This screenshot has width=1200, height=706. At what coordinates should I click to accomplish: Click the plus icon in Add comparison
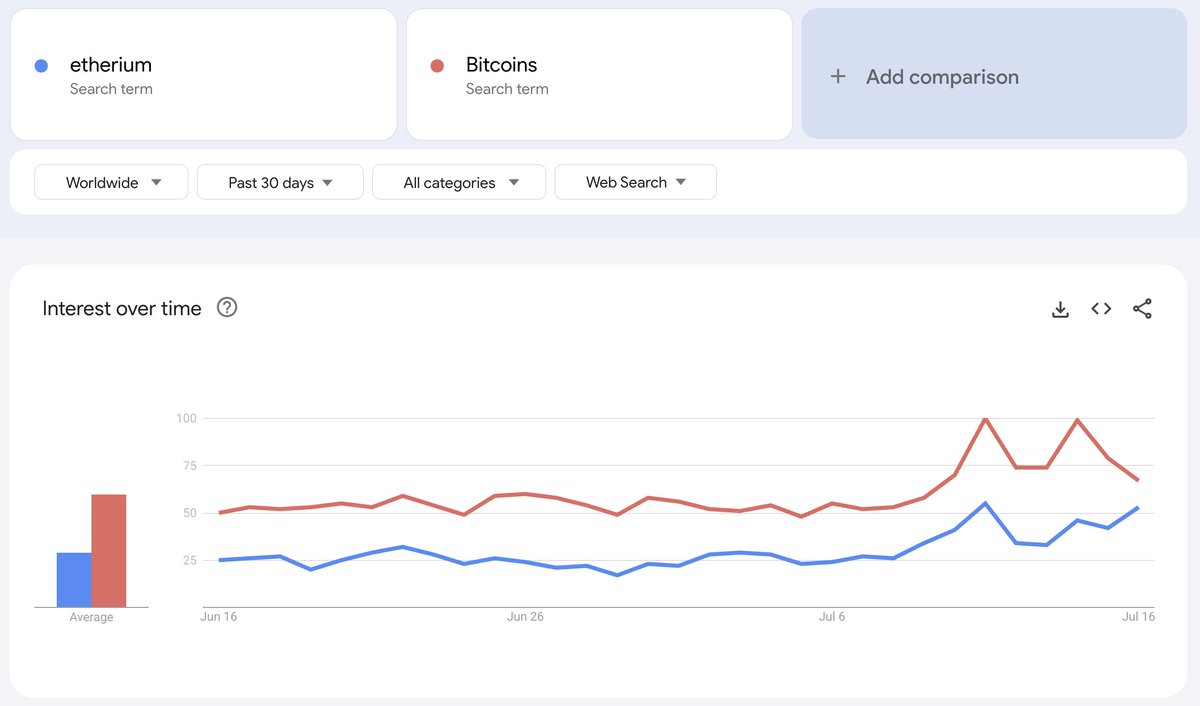(838, 77)
